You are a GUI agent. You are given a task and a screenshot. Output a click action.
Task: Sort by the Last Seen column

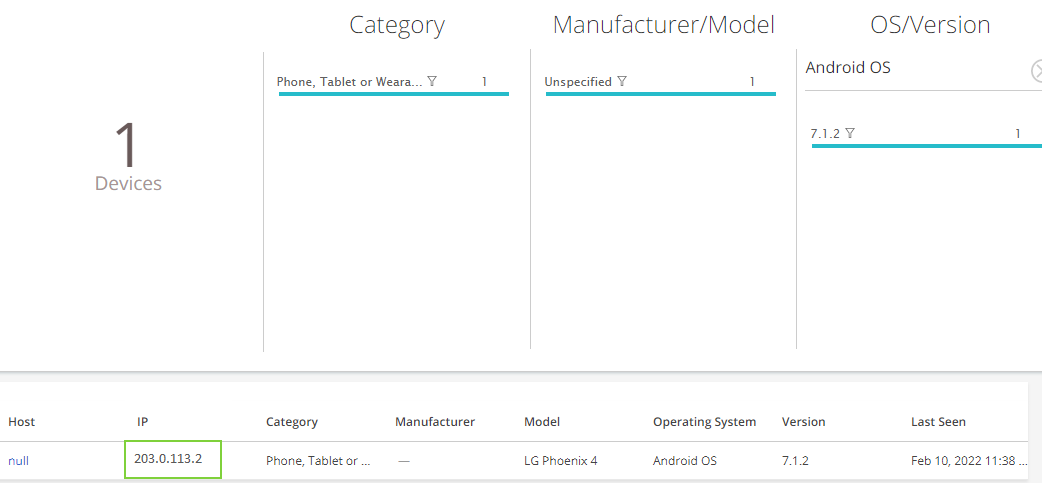938,422
